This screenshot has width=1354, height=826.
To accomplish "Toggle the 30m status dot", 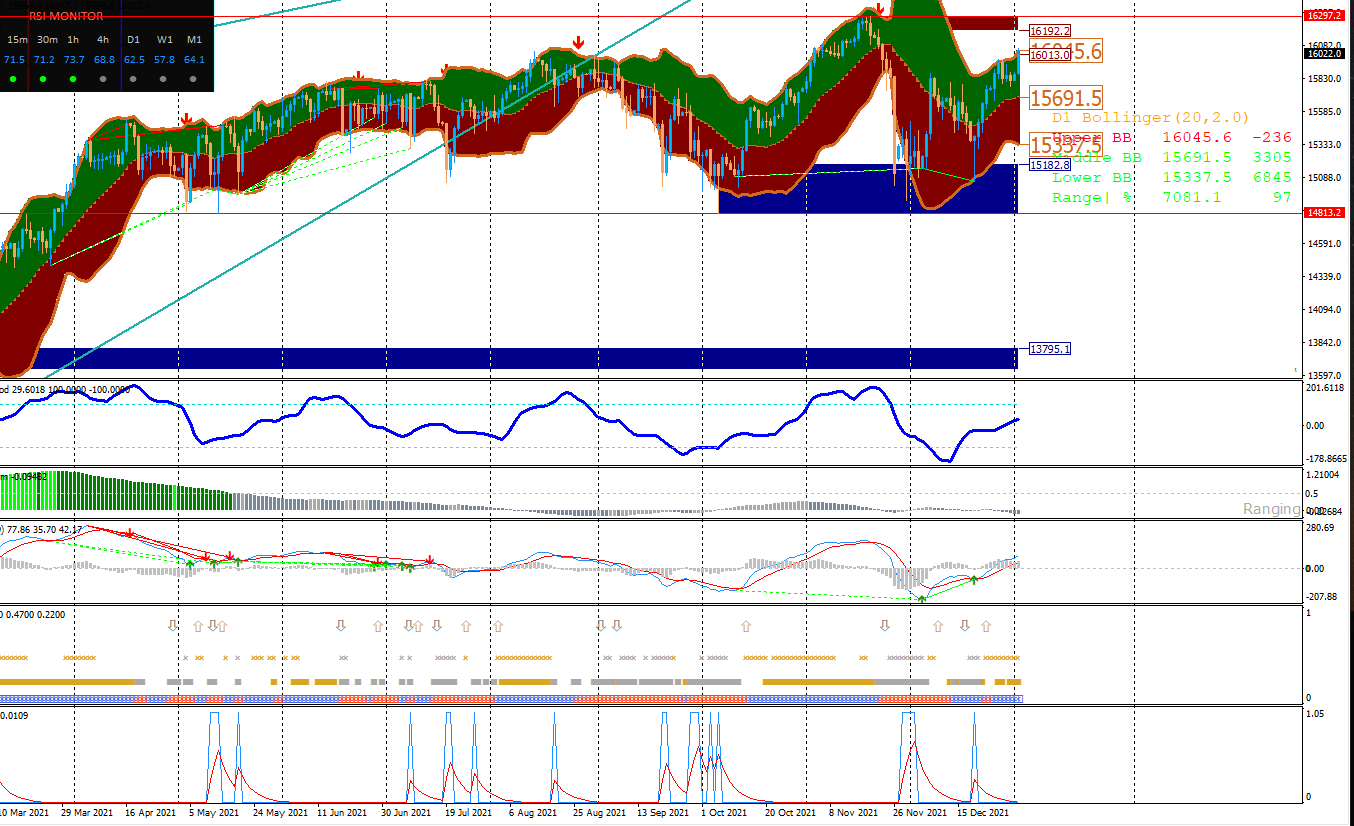I will 43,79.
